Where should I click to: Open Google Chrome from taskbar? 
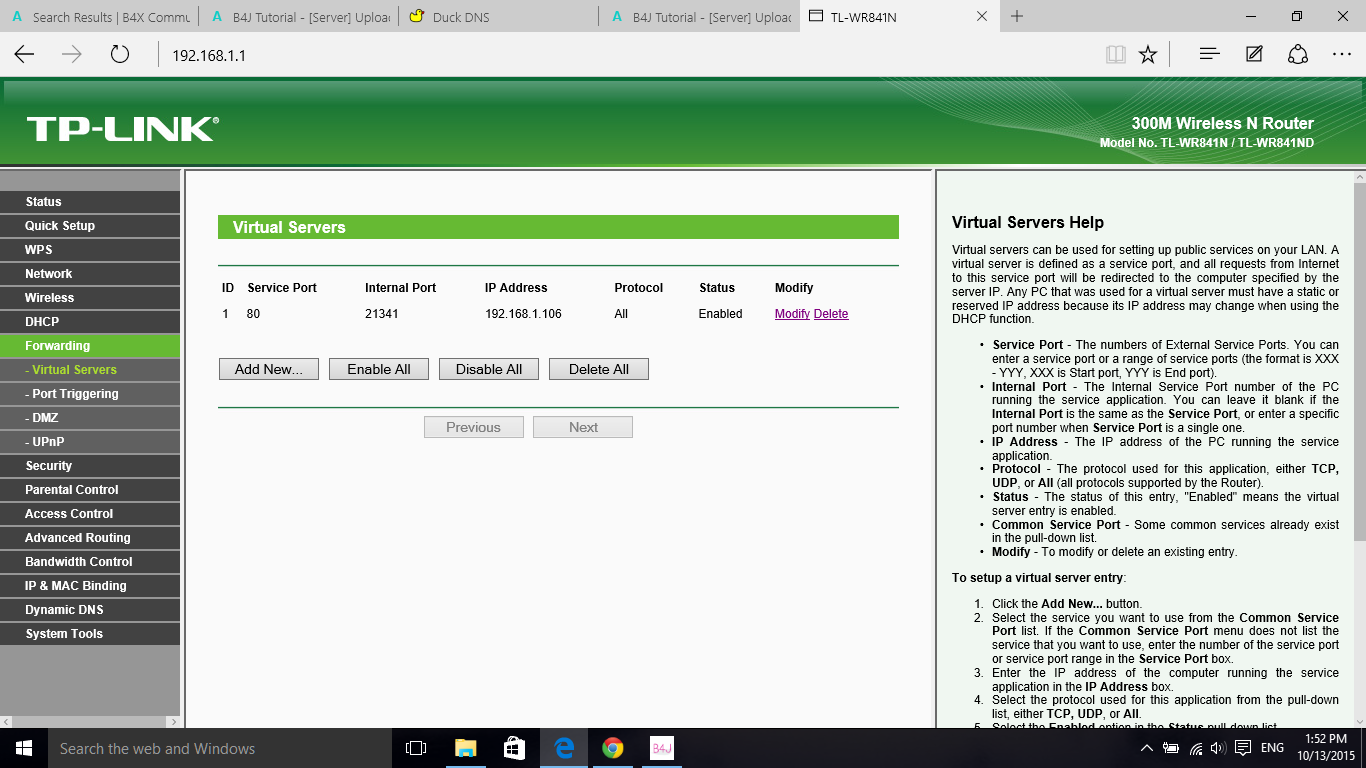613,748
